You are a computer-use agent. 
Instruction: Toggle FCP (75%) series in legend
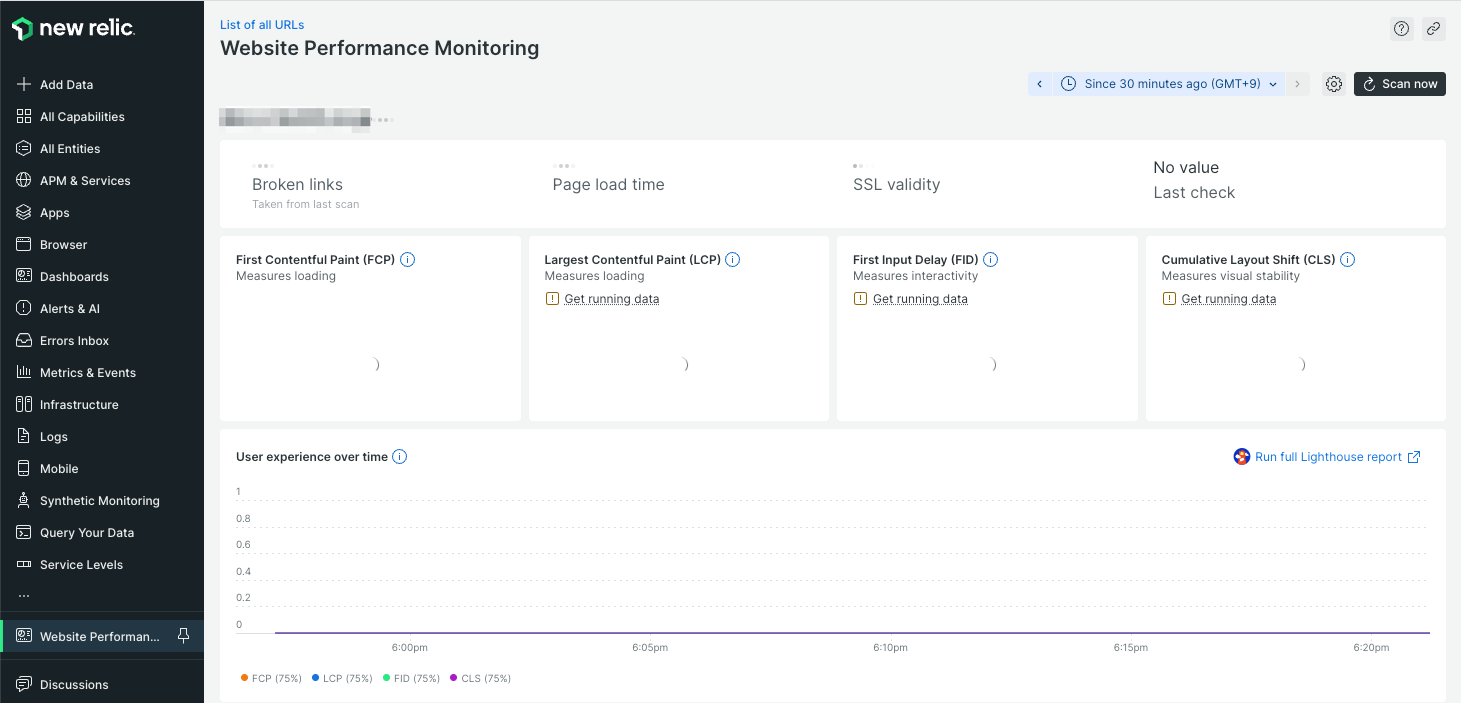(x=271, y=678)
